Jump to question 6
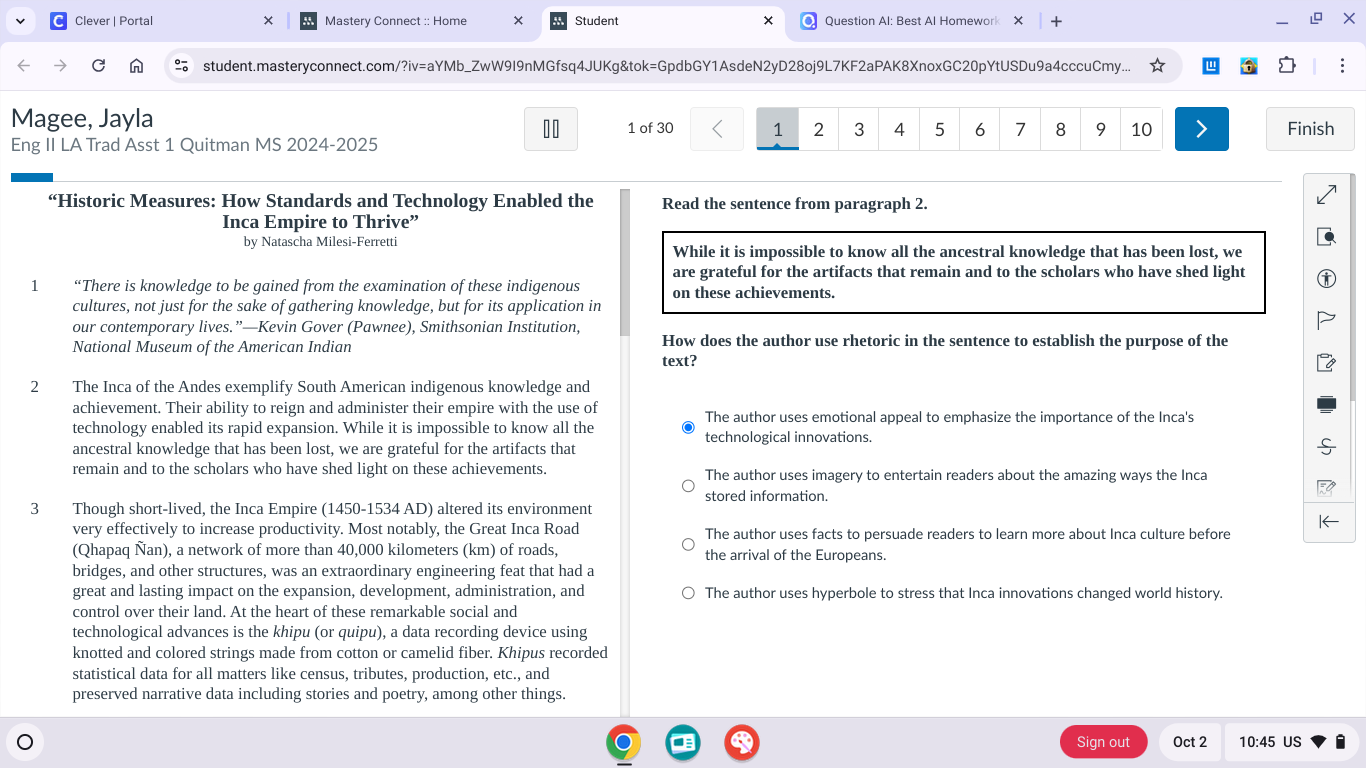The width and height of the screenshot is (1366, 768). (x=979, y=129)
